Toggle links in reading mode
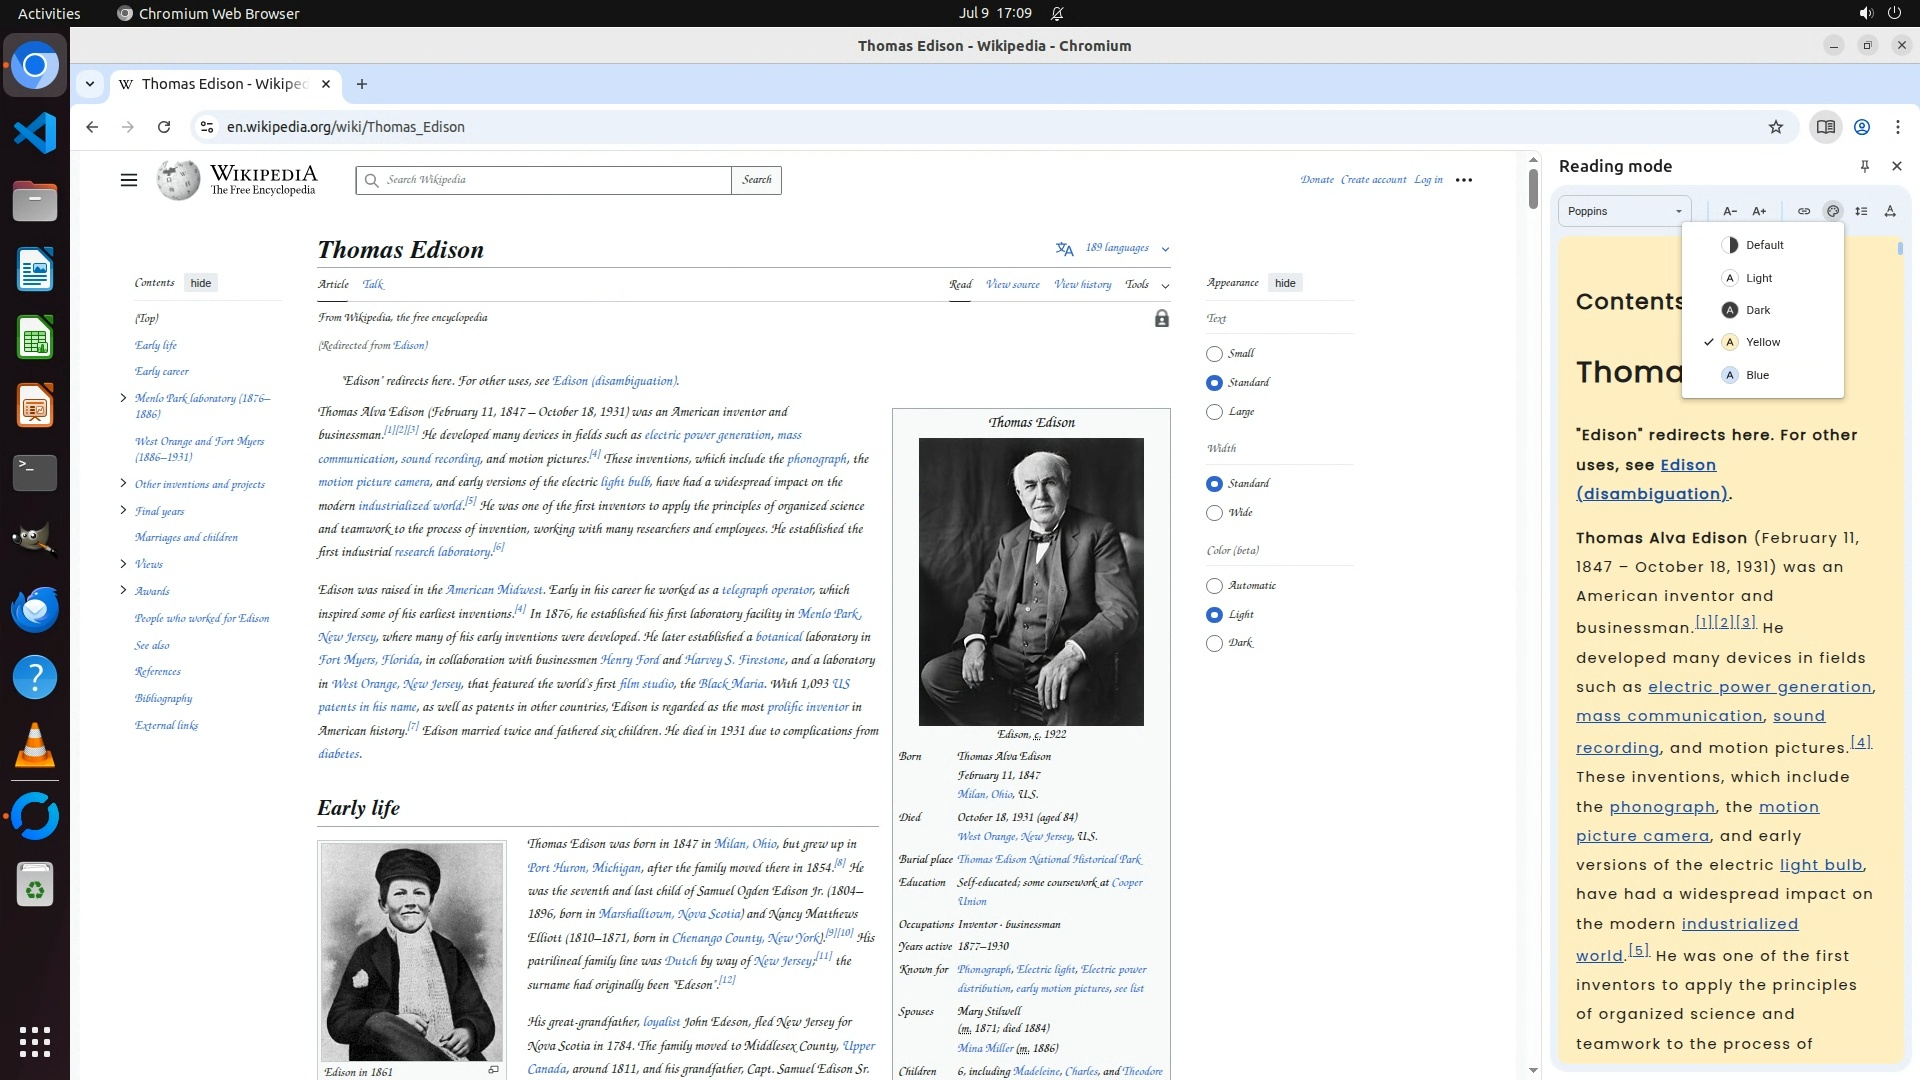Viewport: 1920px width, 1080px height. tap(1803, 211)
